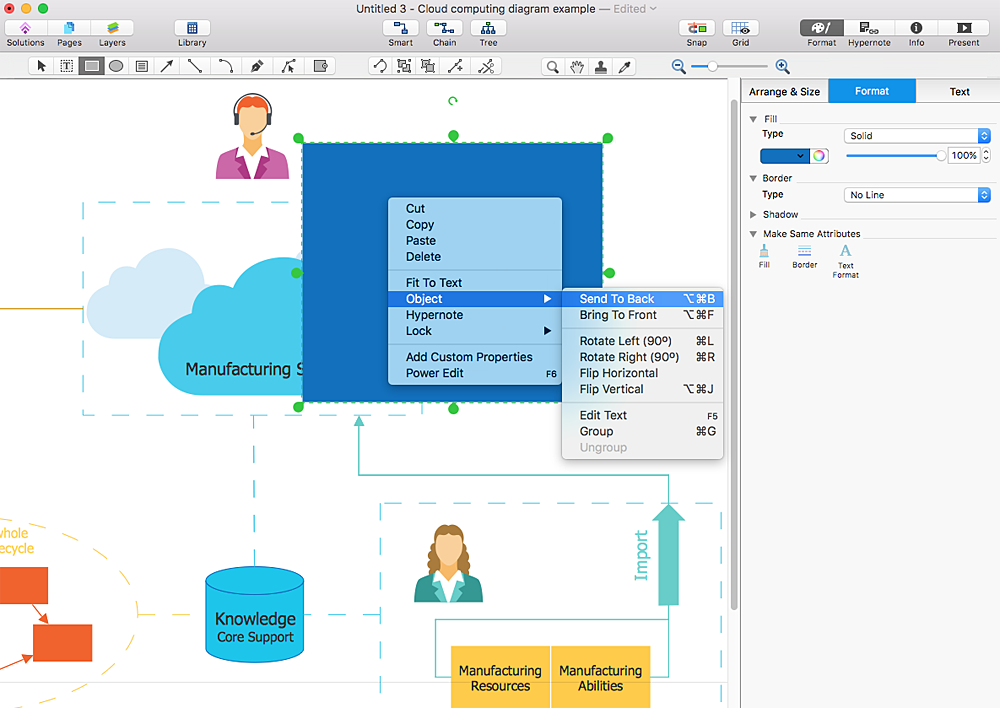Switch to the Arrange & Size tab
Screen dimensions: 1000x708
point(784,91)
